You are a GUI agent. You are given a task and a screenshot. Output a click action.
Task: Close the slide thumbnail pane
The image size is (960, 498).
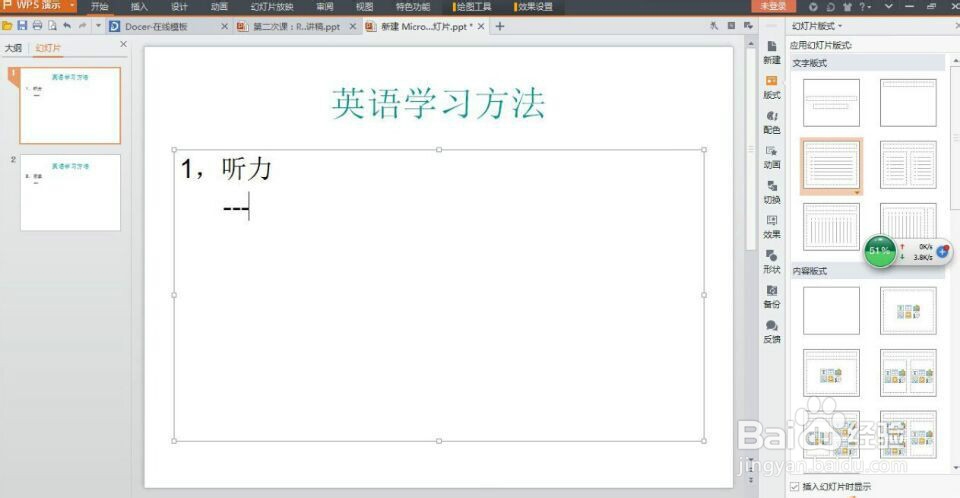(124, 44)
